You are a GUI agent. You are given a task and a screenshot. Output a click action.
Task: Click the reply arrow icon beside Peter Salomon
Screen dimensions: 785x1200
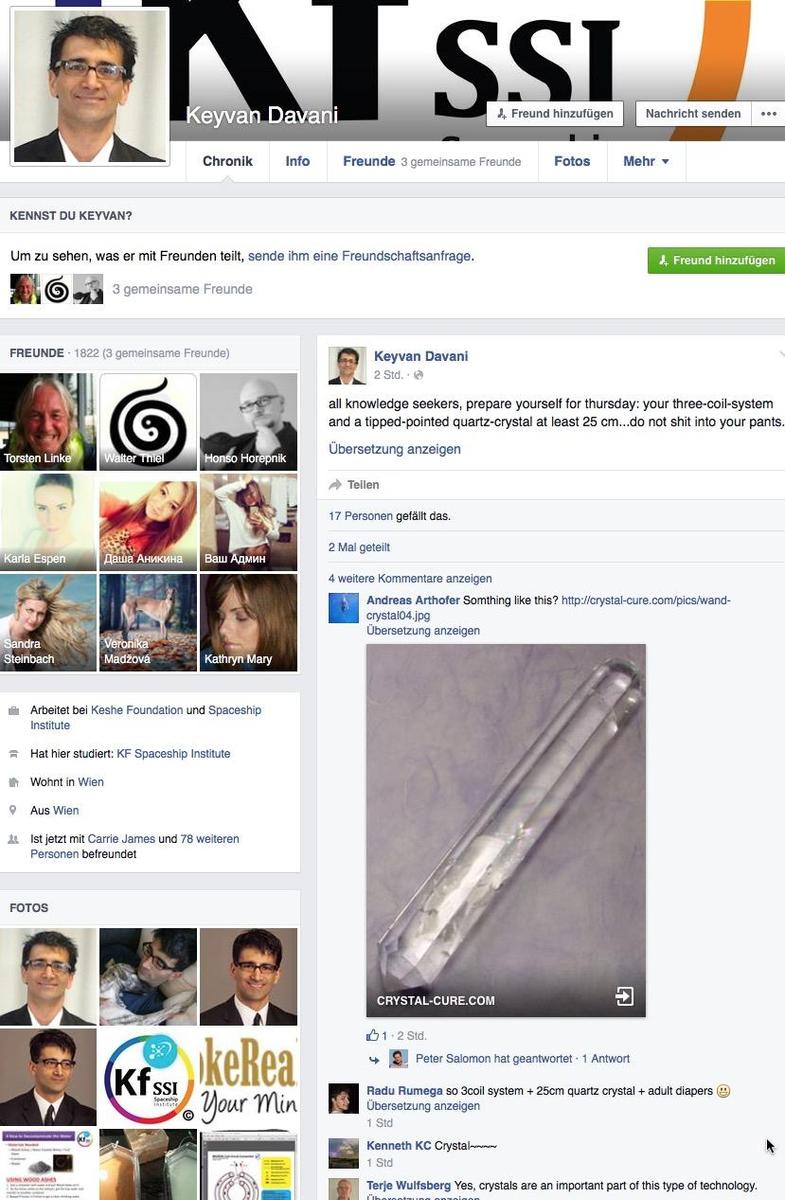[x=374, y=1059]
